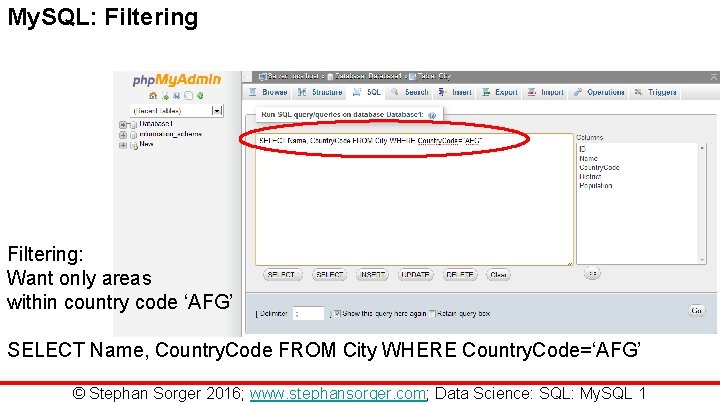Click the Server localhost breadcrumb link
The height and width of the screenshot is (405, 720).
(x=292, y=76)
